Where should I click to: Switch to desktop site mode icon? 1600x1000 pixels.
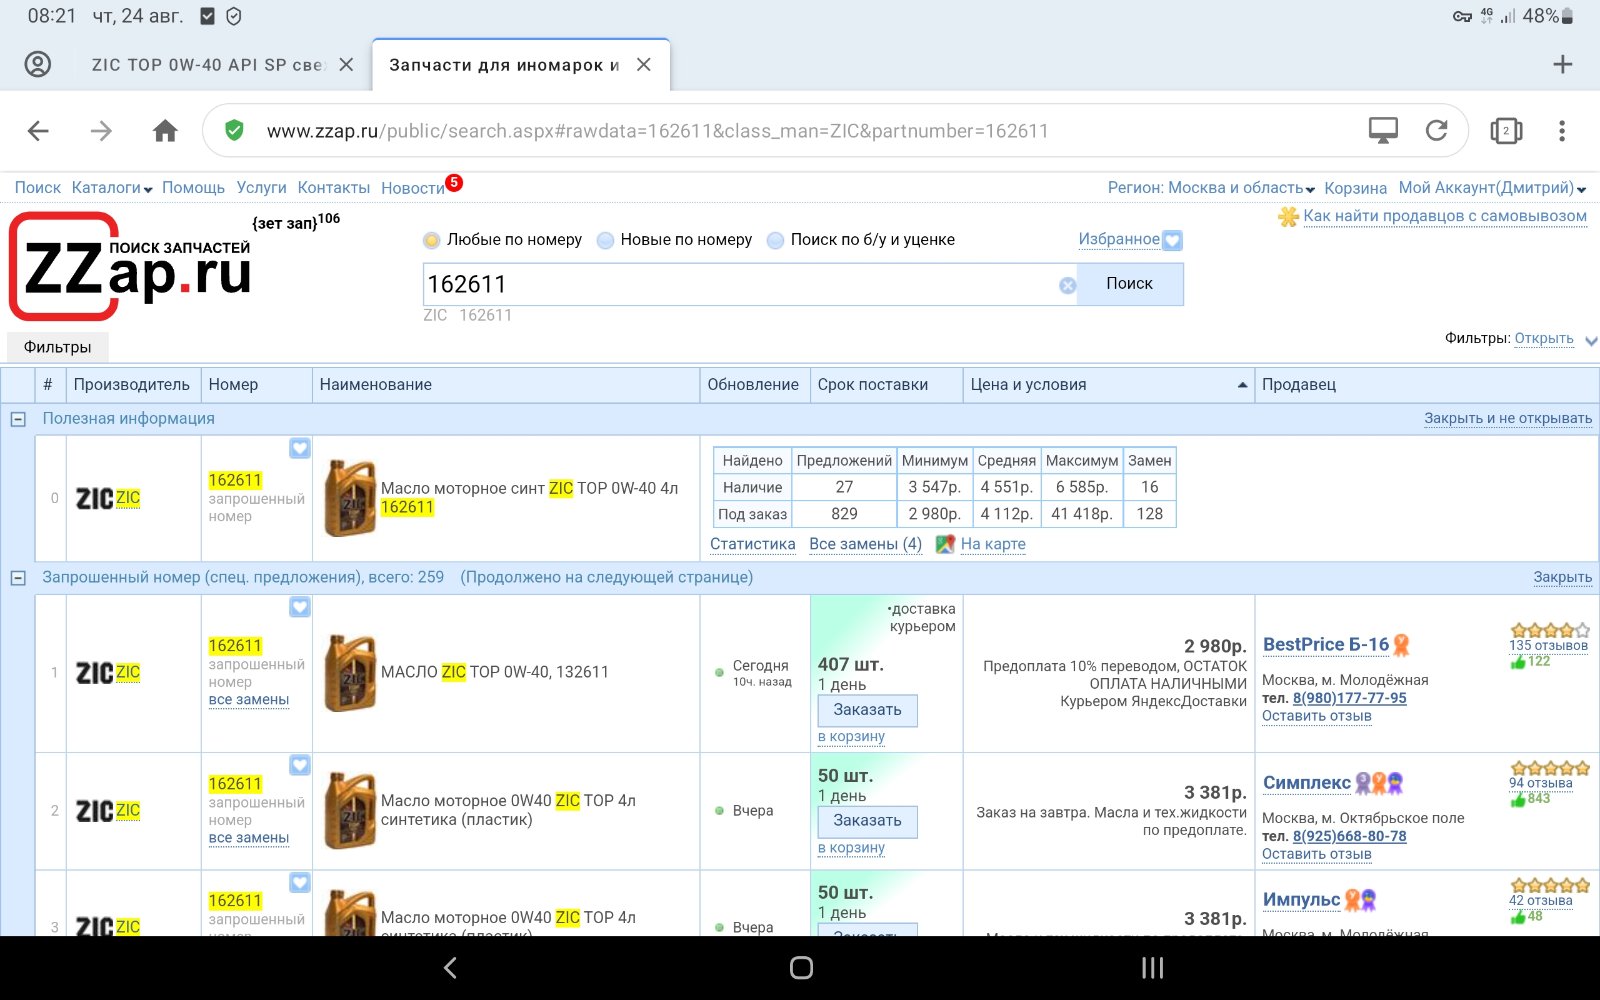click(x=1383, y=130)
